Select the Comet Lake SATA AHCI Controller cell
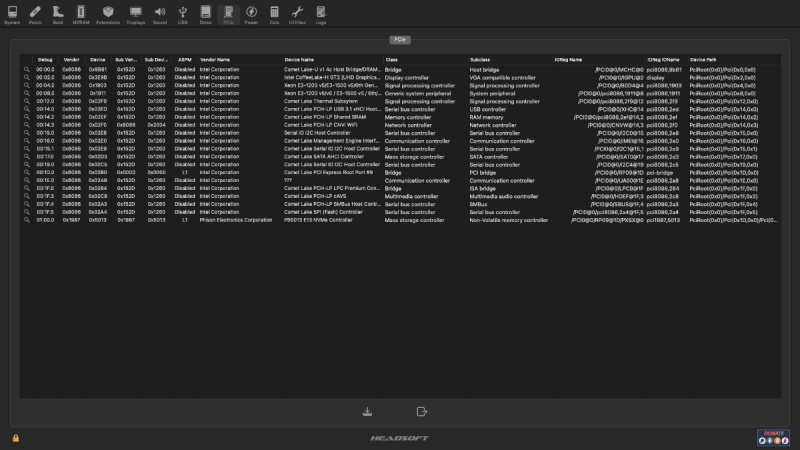Viewport: 800px width, 450px height. tap(324, 157)
